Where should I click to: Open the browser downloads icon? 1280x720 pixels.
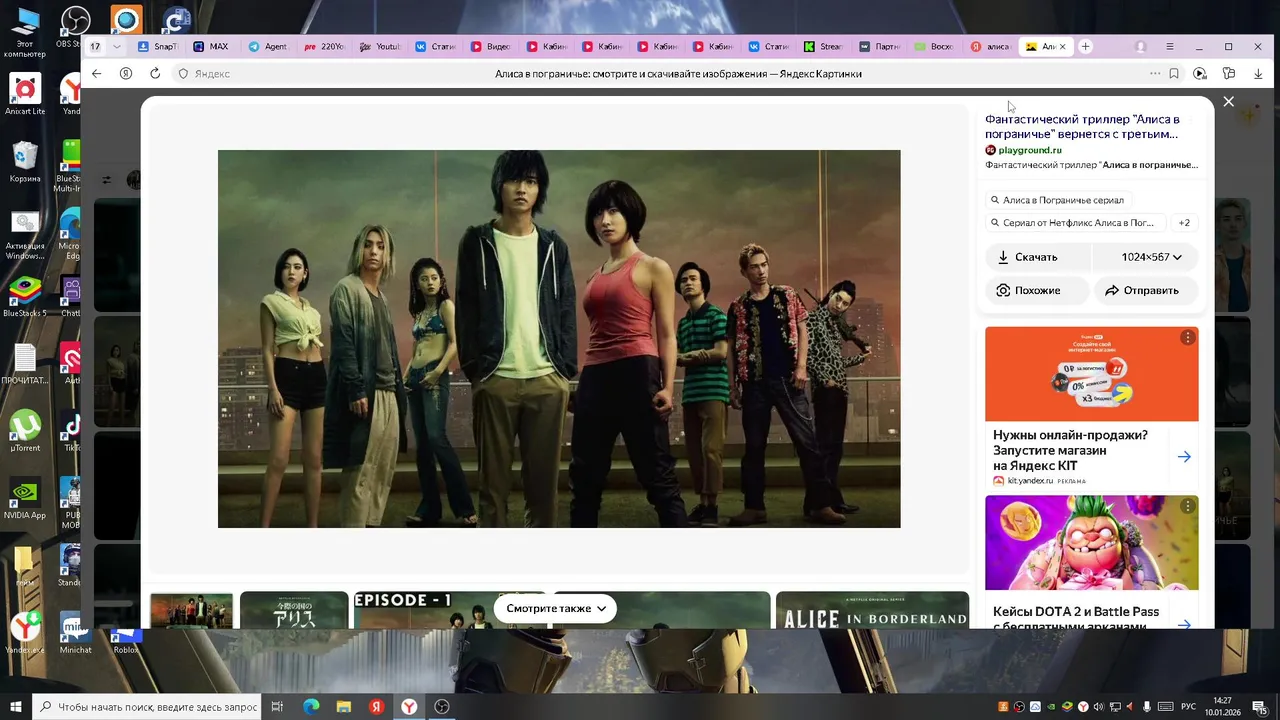[x=1258, y=73]
